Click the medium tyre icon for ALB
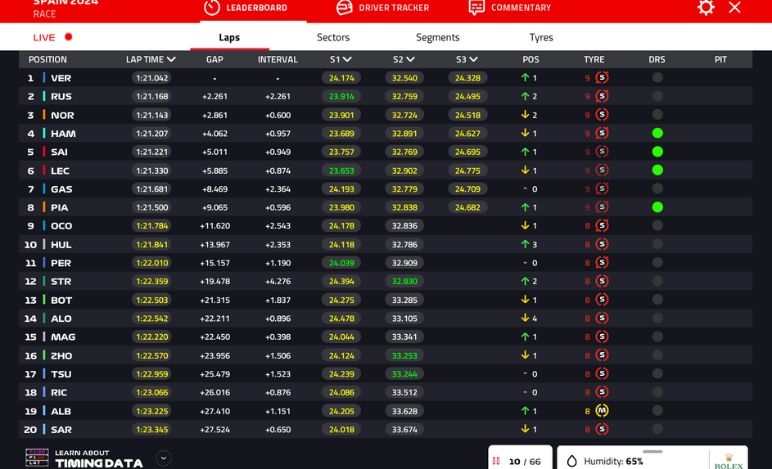This screenshot has width=772, height=469. tap(602, 411)
